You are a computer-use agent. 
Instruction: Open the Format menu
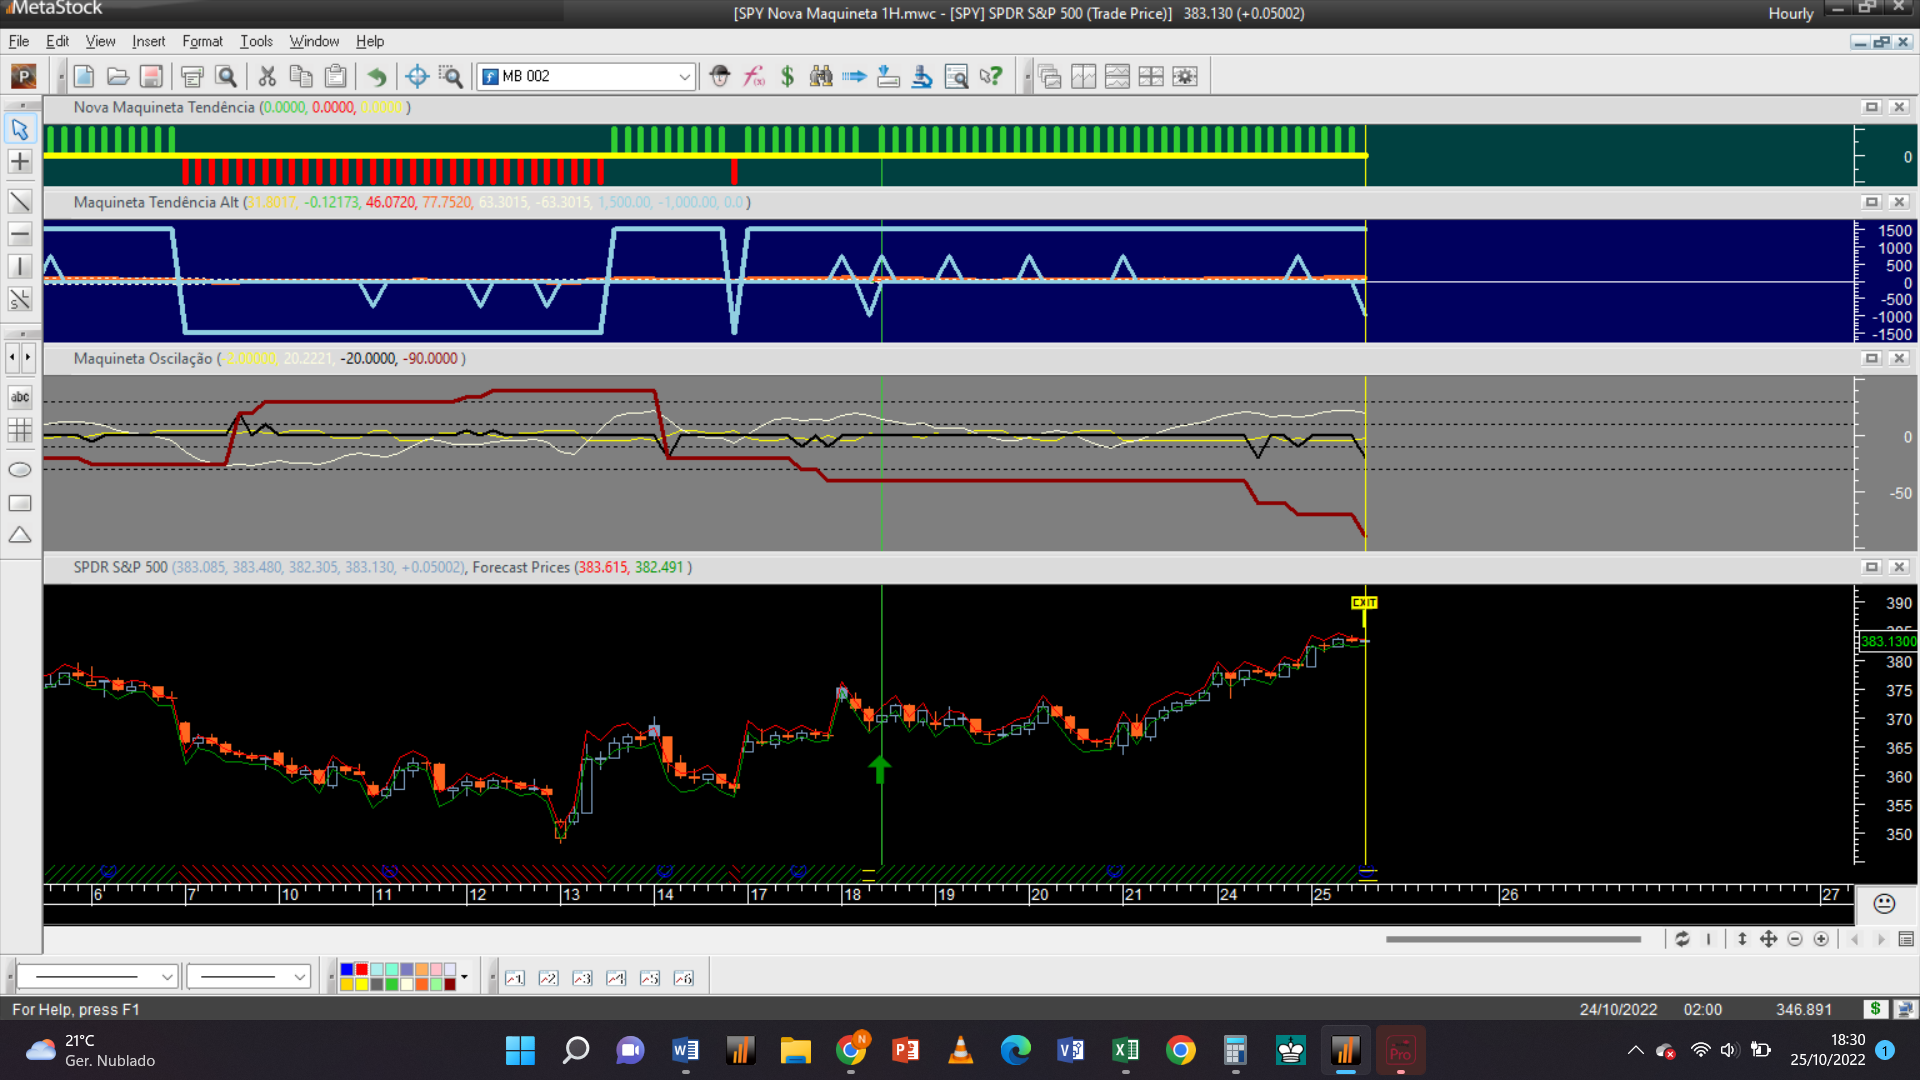(202, 41)
